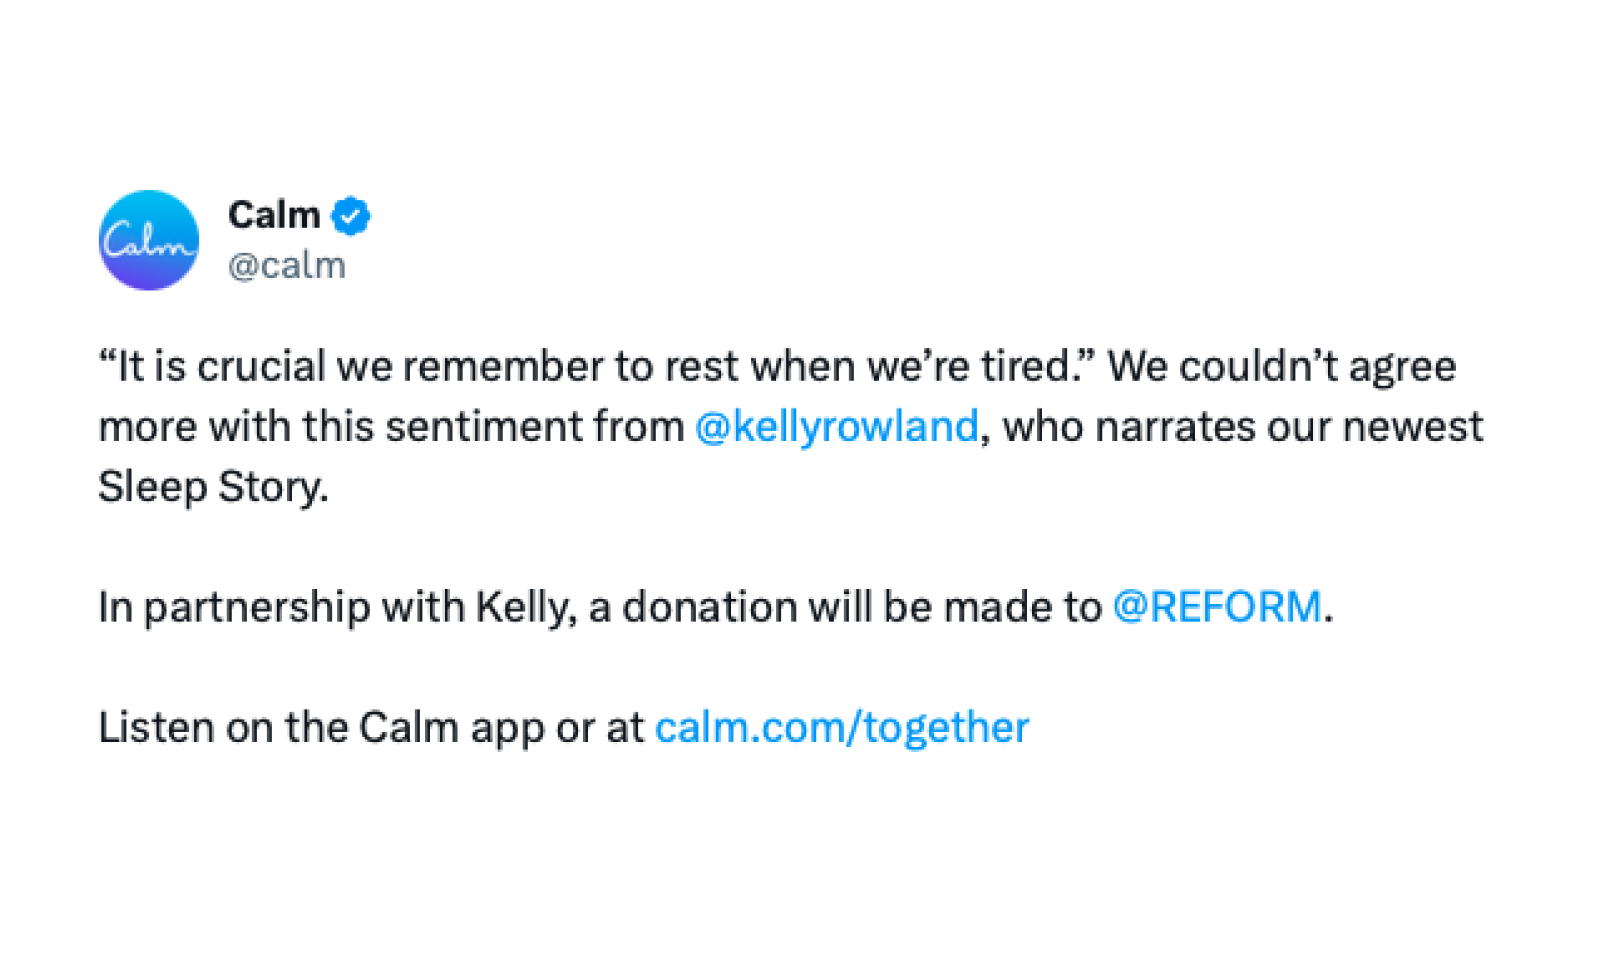Open the Calm display name
1620x961 pixels.
tap(274, 215)
